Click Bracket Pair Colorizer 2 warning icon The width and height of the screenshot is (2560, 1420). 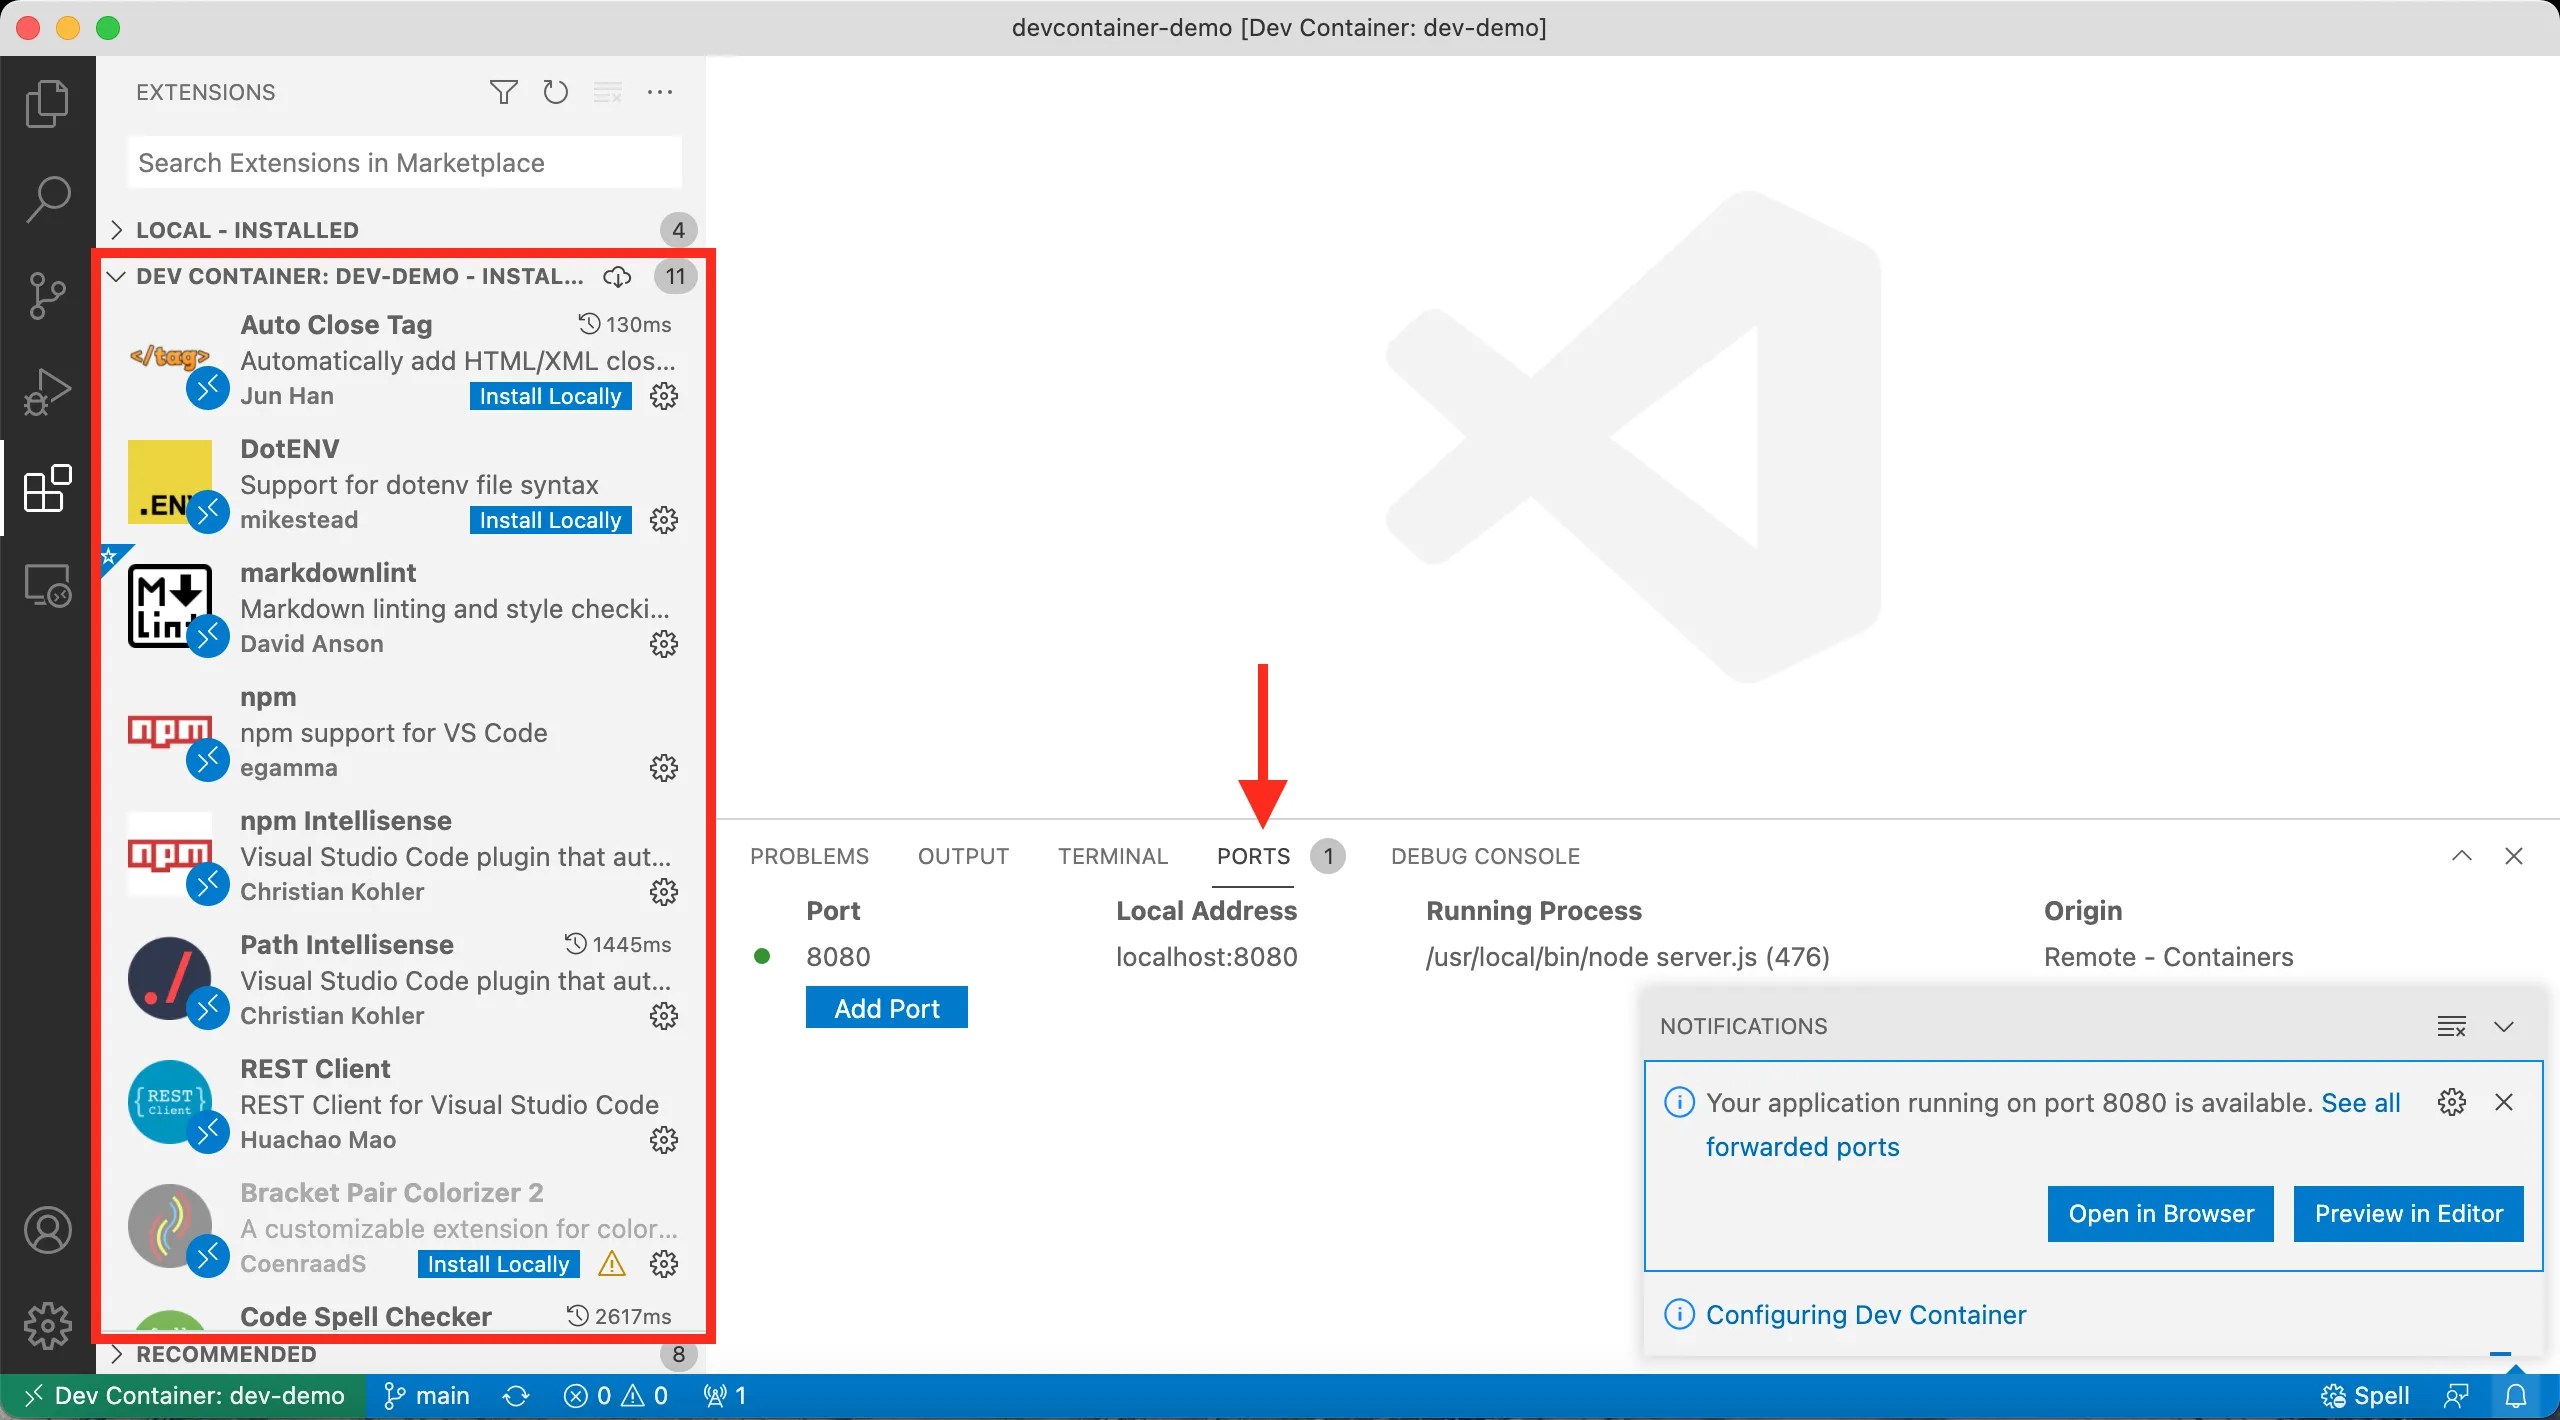click(612, 1264)
